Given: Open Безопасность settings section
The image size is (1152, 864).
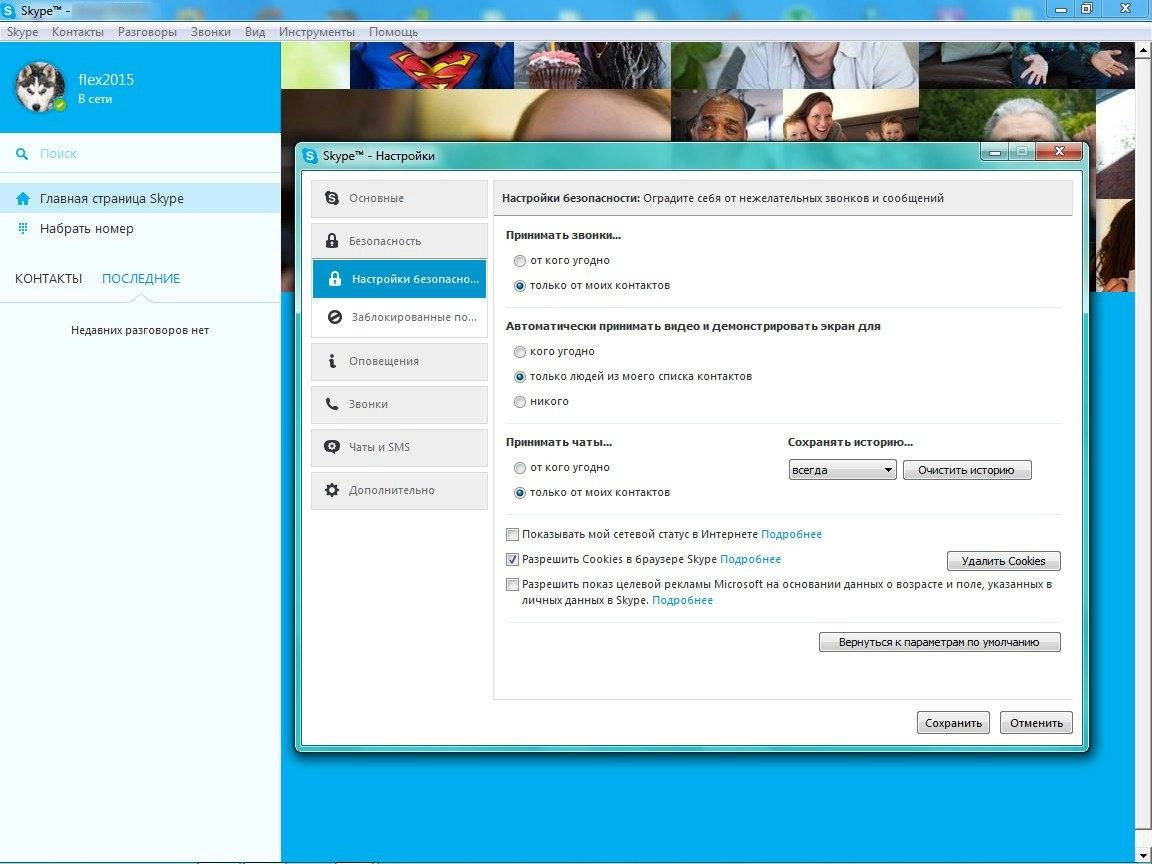Looking at the screenshot, I should pos(399,241).
